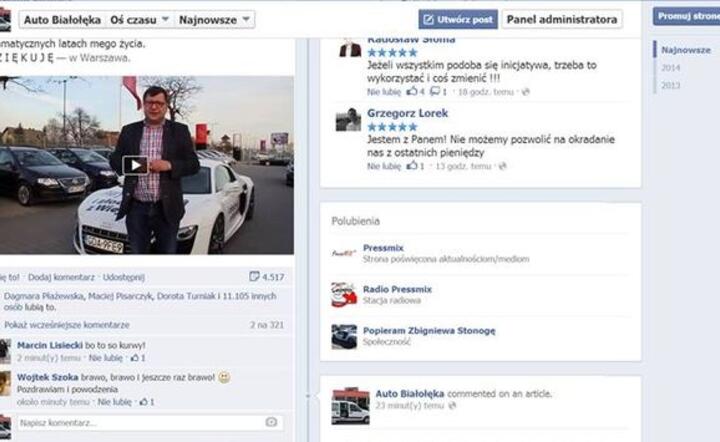Viewport: 720px width, 442px height.
Task: Click Popieram Zbigniewa Stonogę thumbnail
Action: pyautogui.click(x=344, y=336)
